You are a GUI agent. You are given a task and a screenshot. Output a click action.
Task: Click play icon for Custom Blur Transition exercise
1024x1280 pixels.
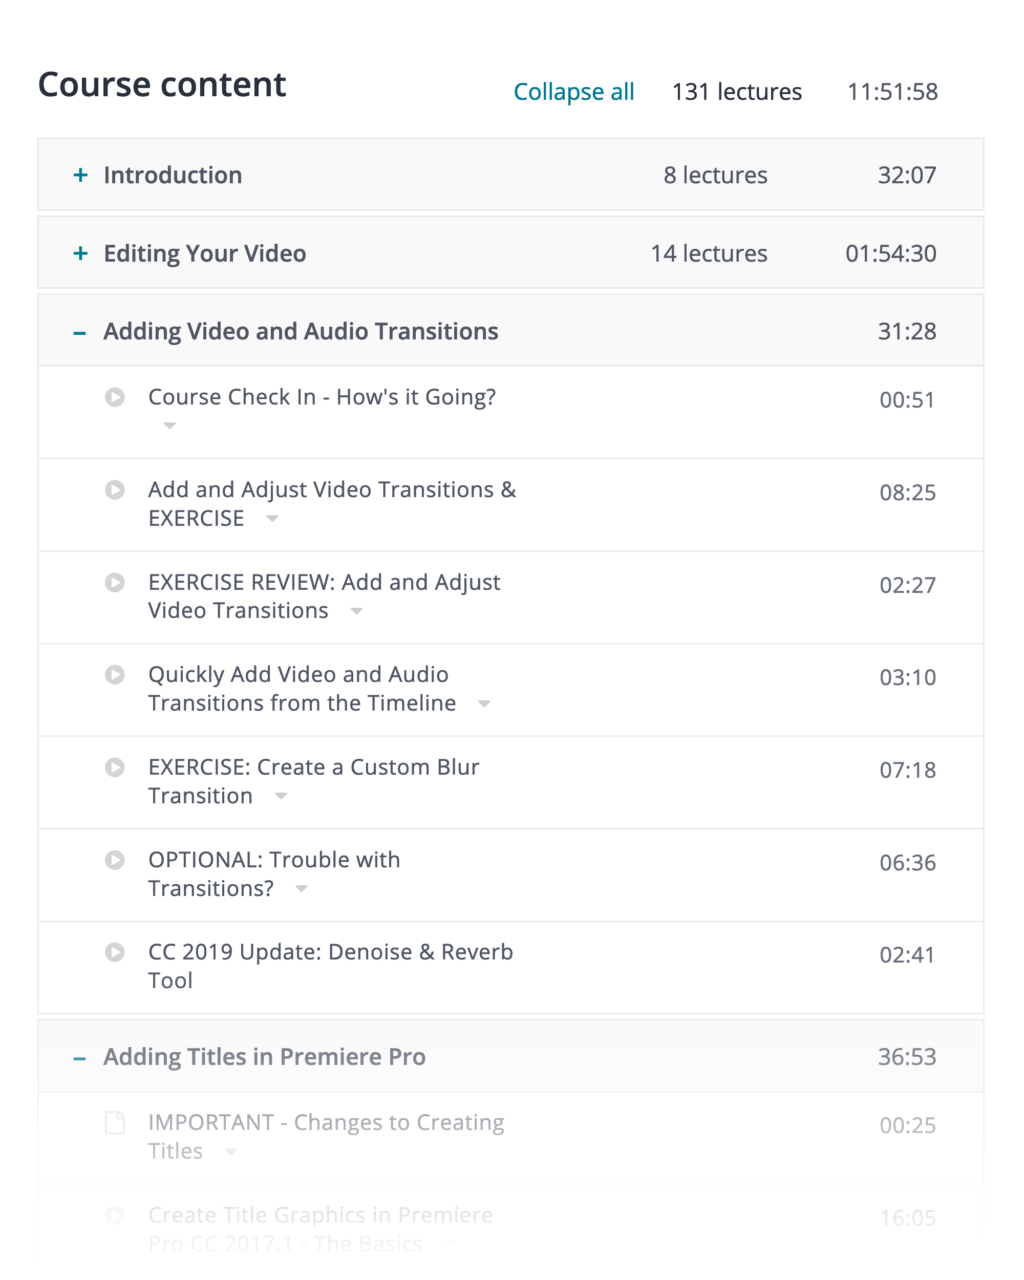[115, 768]
